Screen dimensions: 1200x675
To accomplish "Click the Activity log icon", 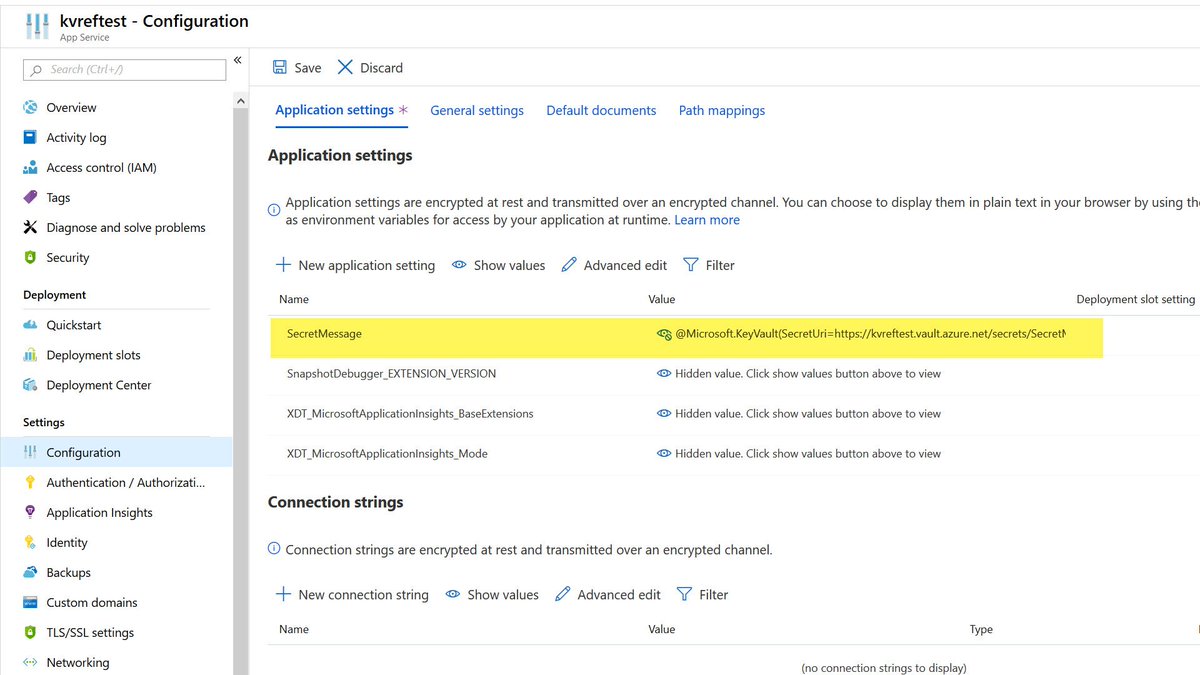I will pyautogui.click(x=29, y=137).
